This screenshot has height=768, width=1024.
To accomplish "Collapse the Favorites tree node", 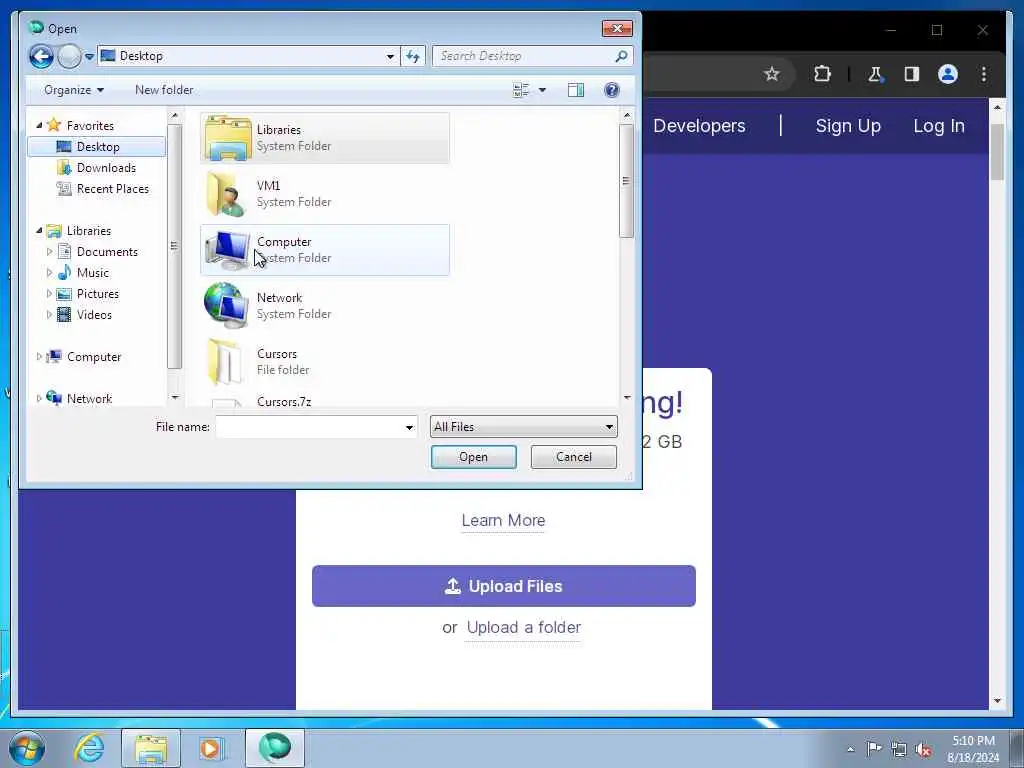I will (x=39, y=125).
